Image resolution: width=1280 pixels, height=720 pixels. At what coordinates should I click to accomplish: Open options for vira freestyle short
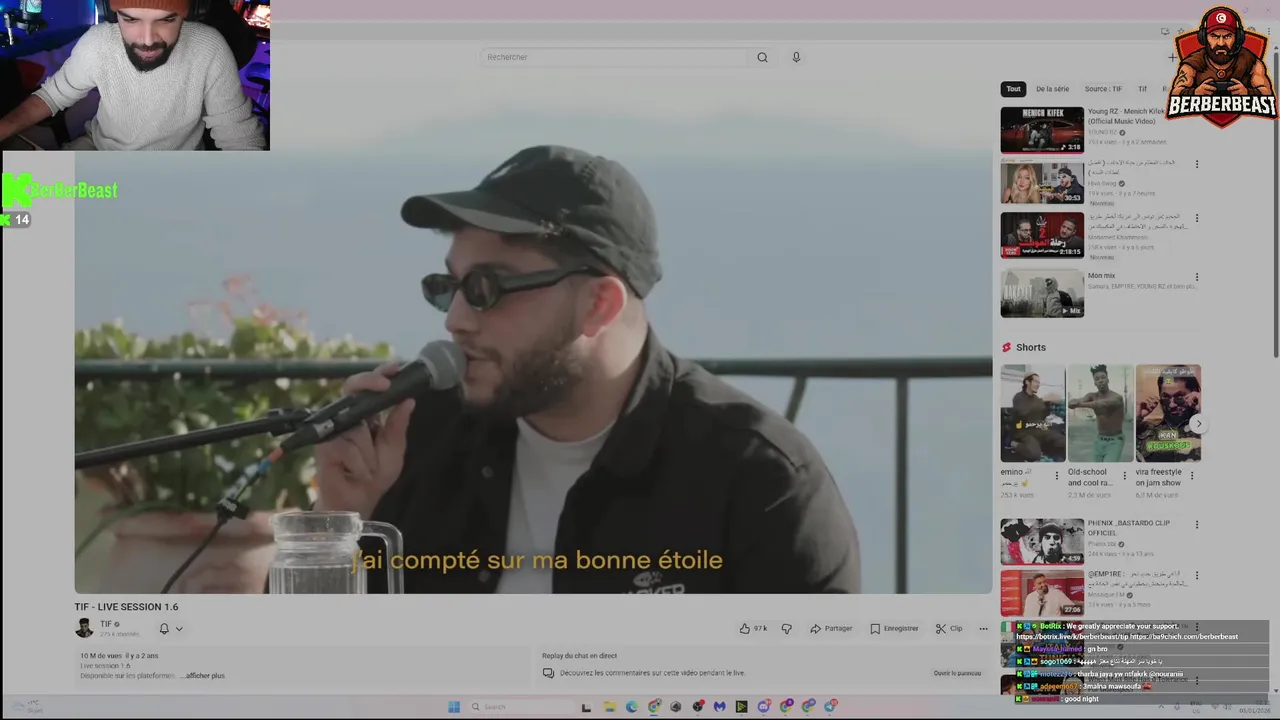(1192, 476)
